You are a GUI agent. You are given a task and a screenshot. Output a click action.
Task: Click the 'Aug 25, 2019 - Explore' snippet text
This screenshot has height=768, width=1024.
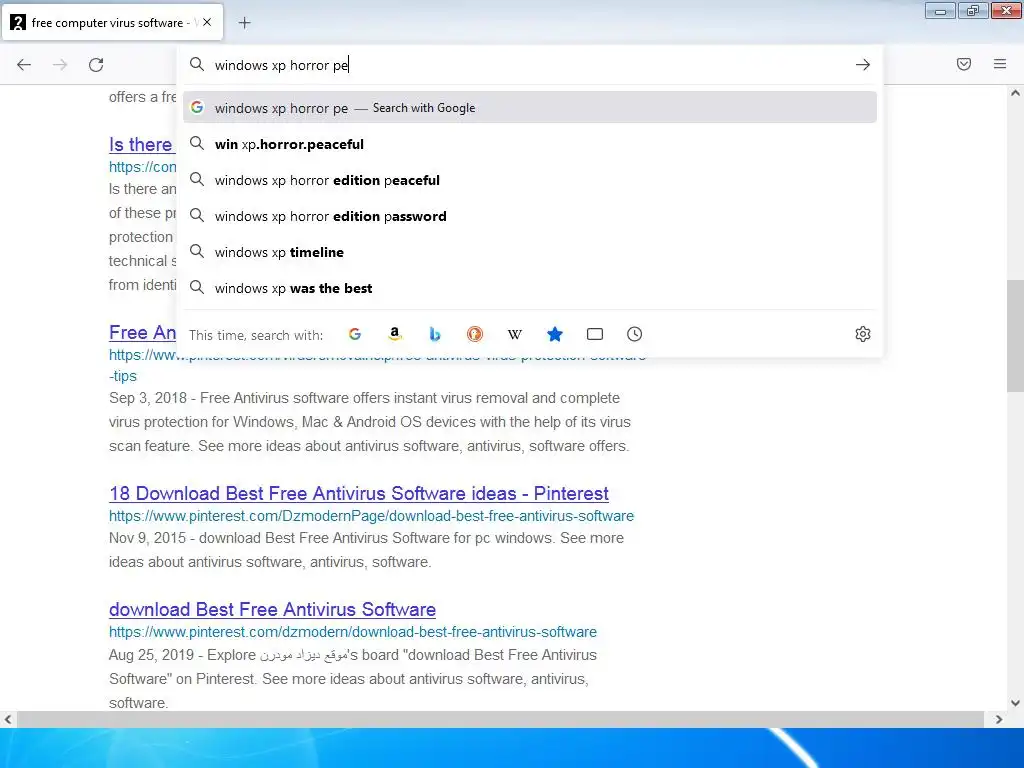(x=353, y=679)
